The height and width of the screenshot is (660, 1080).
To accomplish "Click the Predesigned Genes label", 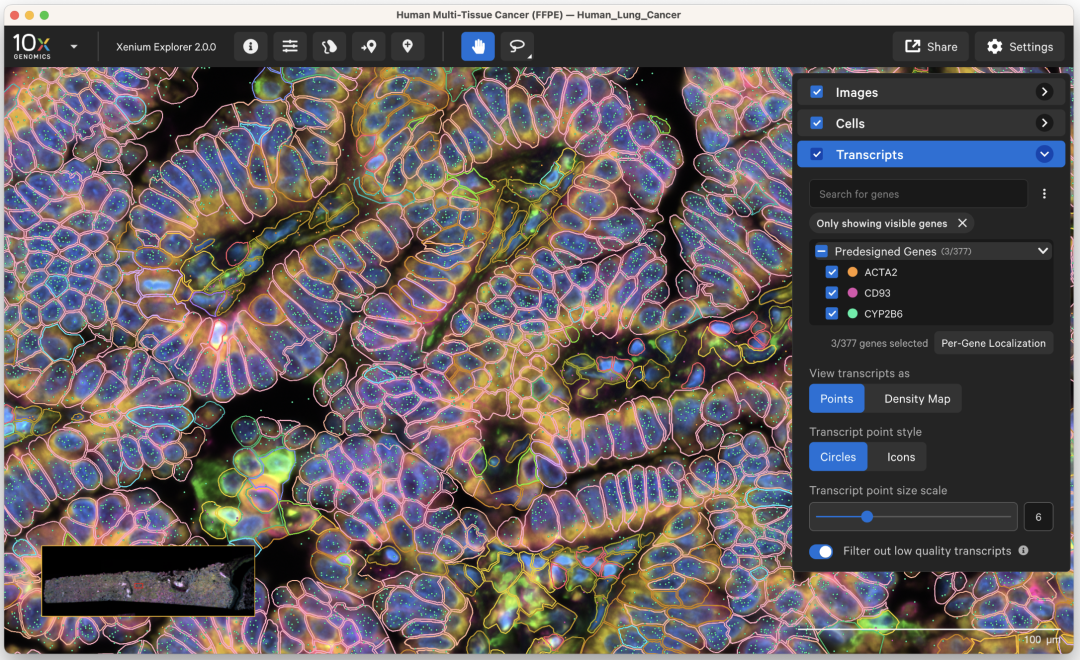I will pos(885,251).
